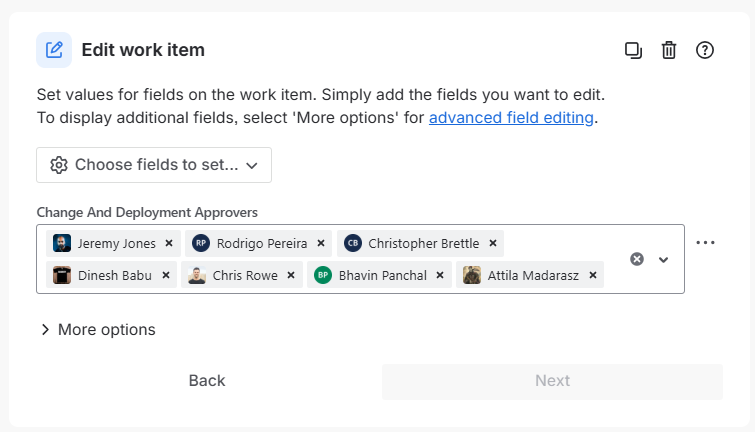Image resolution: width=755 pixels, height=432 pixels.
Task: Remove Chris Rowe from approvers
Action: click(x=291, y=275)
